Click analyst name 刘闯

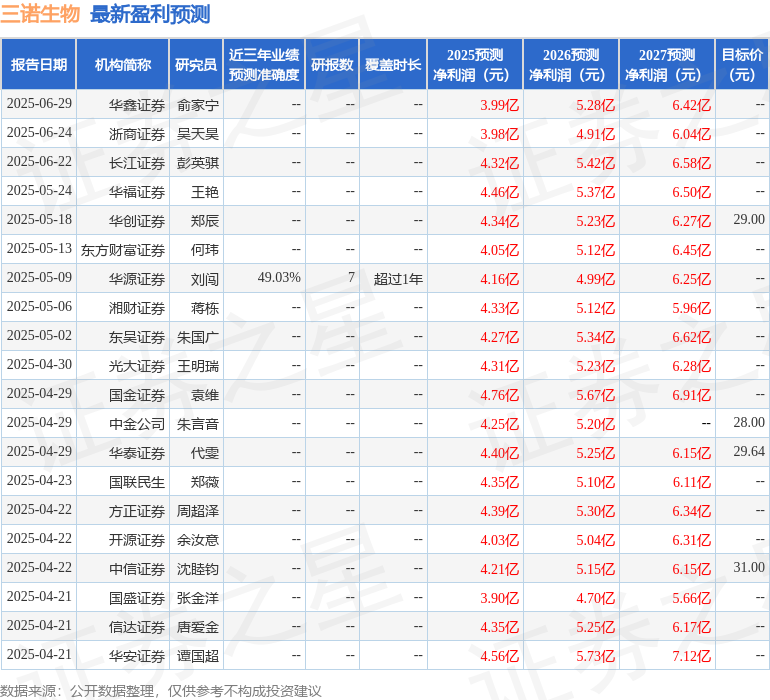pyautogui.click(x=204, y=279)
